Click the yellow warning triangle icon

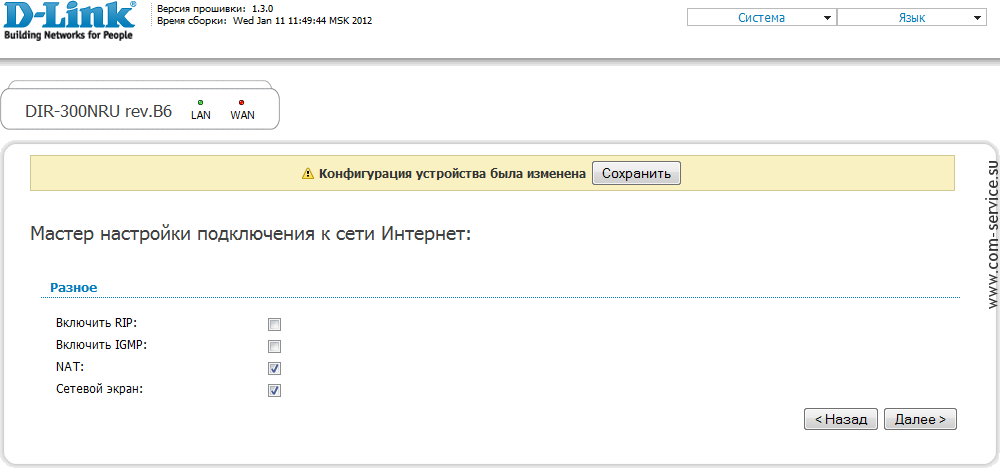(308, 173)
